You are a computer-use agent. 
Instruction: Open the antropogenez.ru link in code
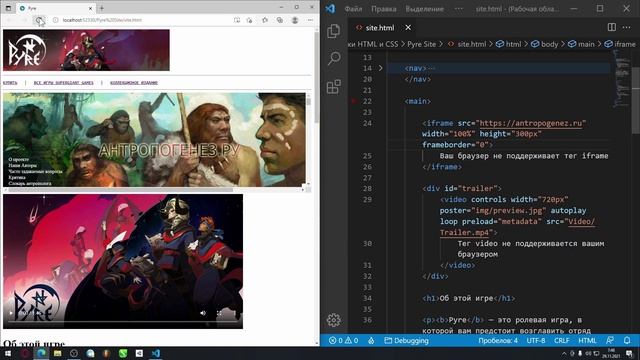point(532,123)
